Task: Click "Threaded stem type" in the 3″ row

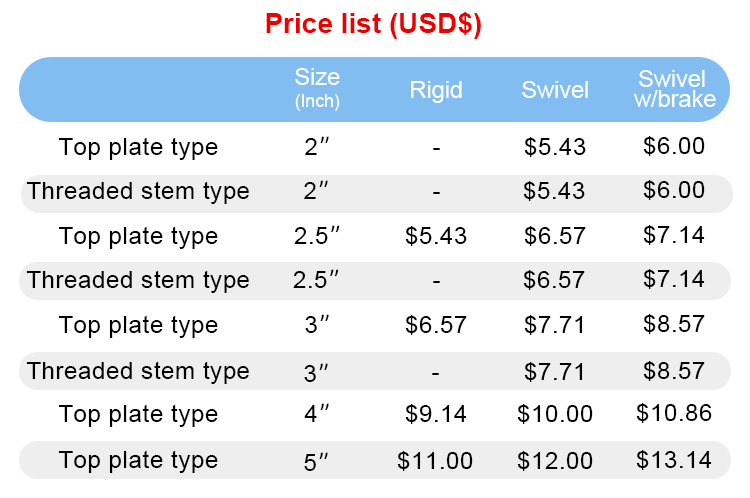Action: coord(138,371)
